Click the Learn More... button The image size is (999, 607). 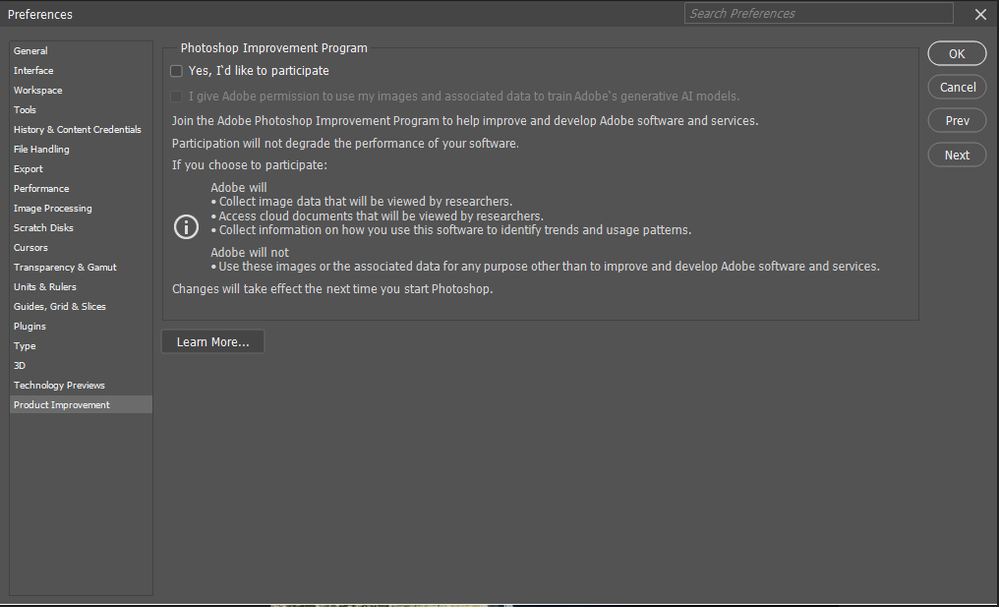213,342
